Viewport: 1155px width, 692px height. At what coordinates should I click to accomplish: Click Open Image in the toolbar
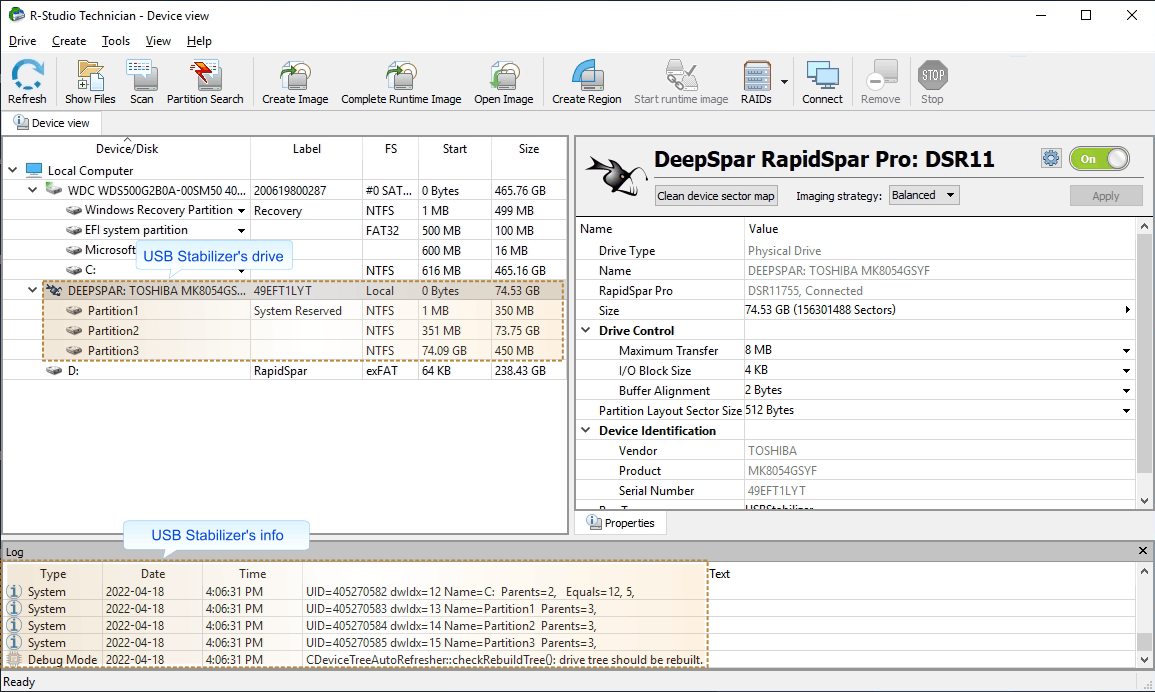pyautogui.click(x=504, y=75)
